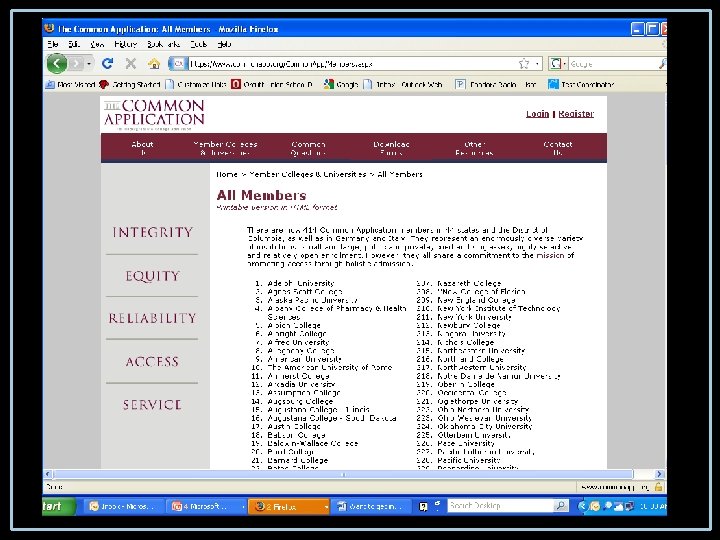Click the Search Desktop input box

click(501, 506)
